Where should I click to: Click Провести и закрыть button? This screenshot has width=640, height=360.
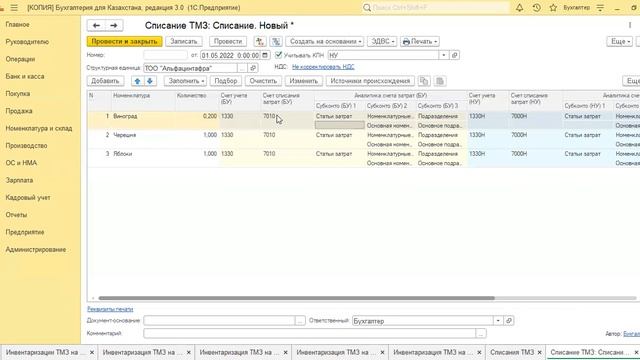click(x=124, y=42)
